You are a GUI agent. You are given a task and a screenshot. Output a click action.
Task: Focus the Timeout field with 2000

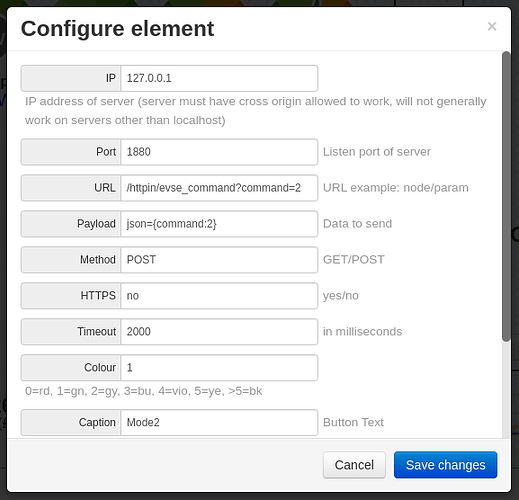click(219, 332)
